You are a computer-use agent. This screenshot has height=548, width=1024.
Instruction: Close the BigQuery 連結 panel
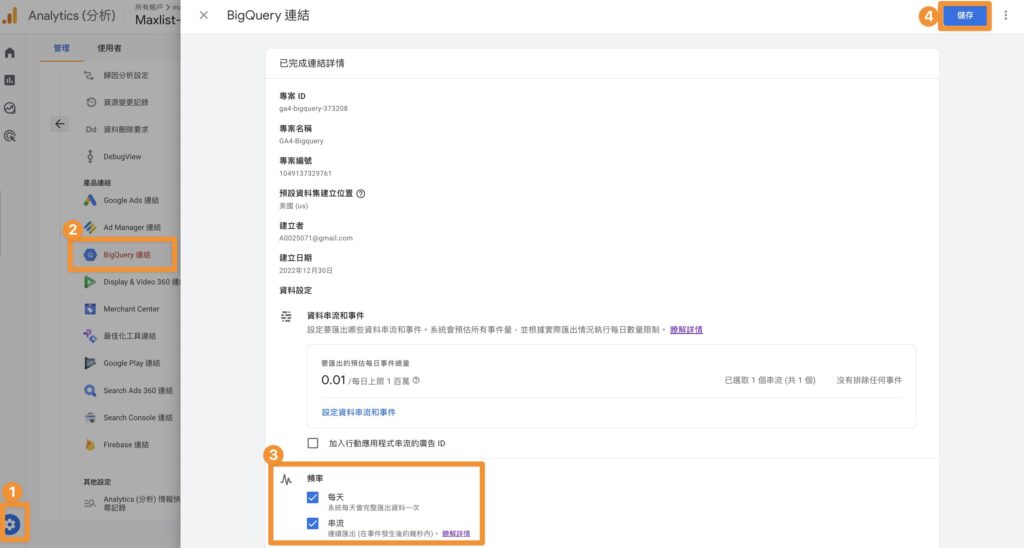pos(204,15)
